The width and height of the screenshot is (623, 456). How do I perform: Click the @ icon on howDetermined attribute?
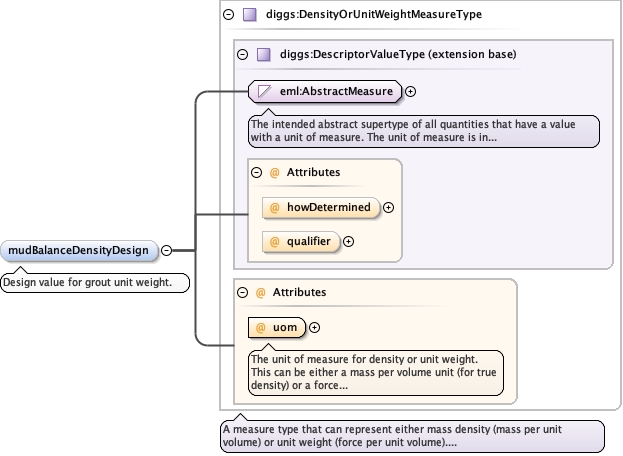[274, 208]
